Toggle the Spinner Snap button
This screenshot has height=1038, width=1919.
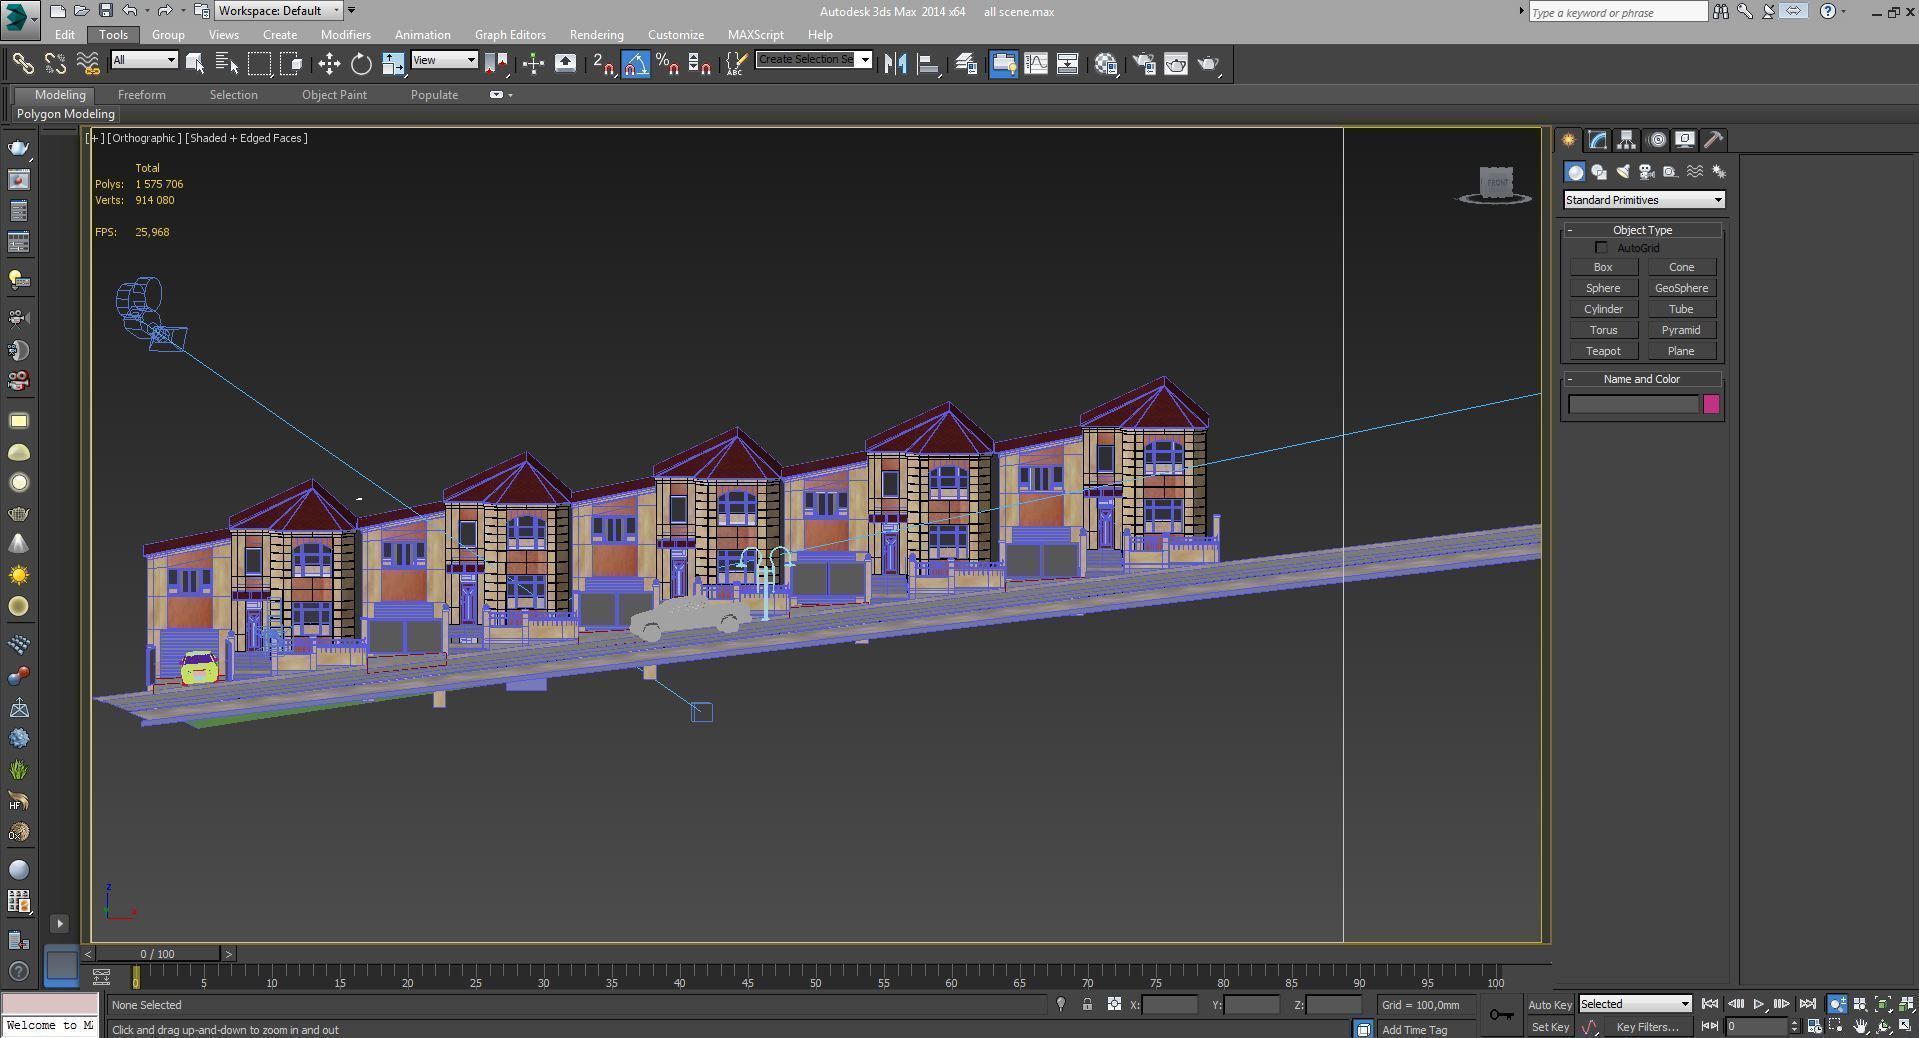point(700,64)
